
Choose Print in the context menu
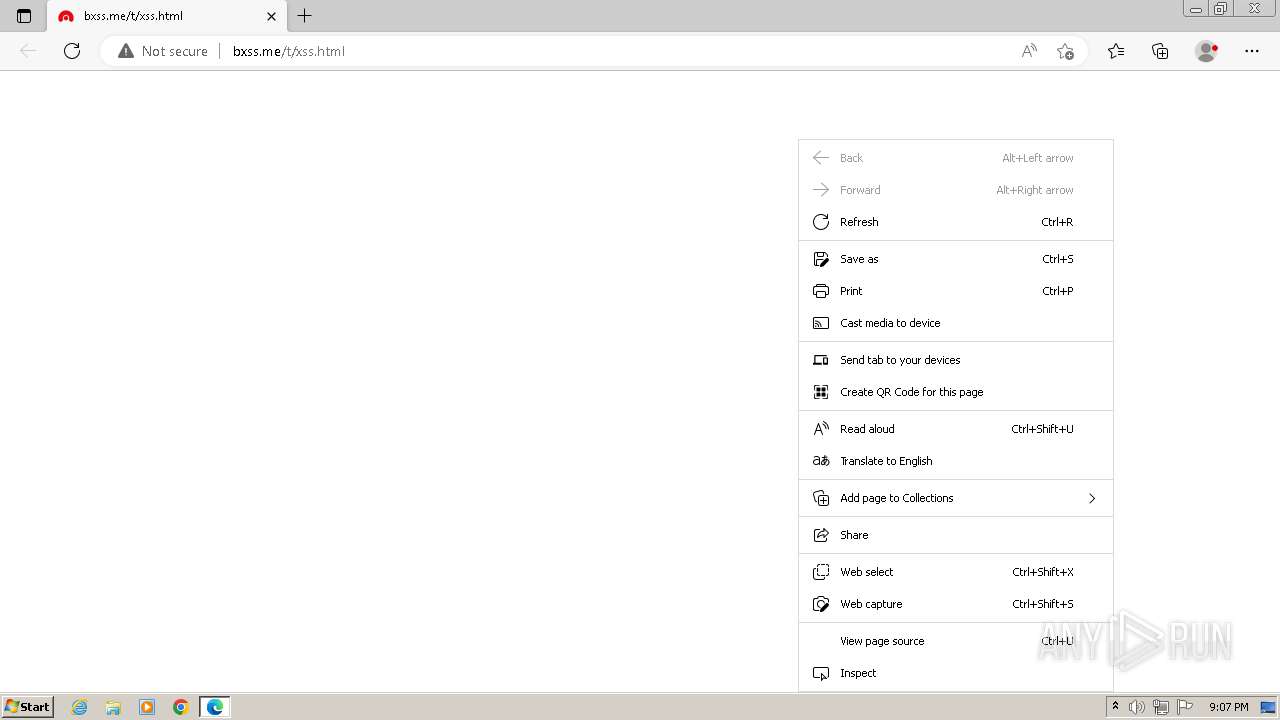pyautogui.click(x=956, y=291)
